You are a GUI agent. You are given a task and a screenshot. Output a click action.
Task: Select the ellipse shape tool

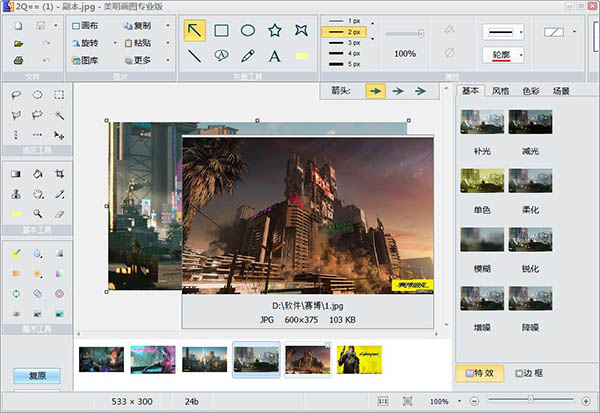(x=248, y=31)
